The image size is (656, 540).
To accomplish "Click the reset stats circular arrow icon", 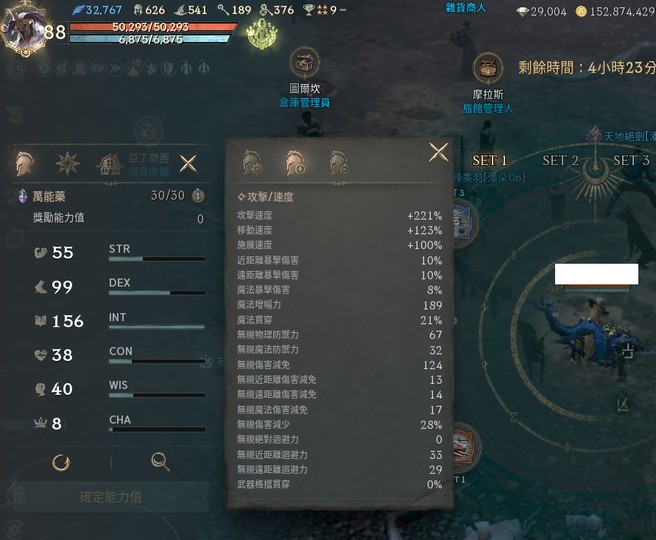I will (x=61, y=463).
